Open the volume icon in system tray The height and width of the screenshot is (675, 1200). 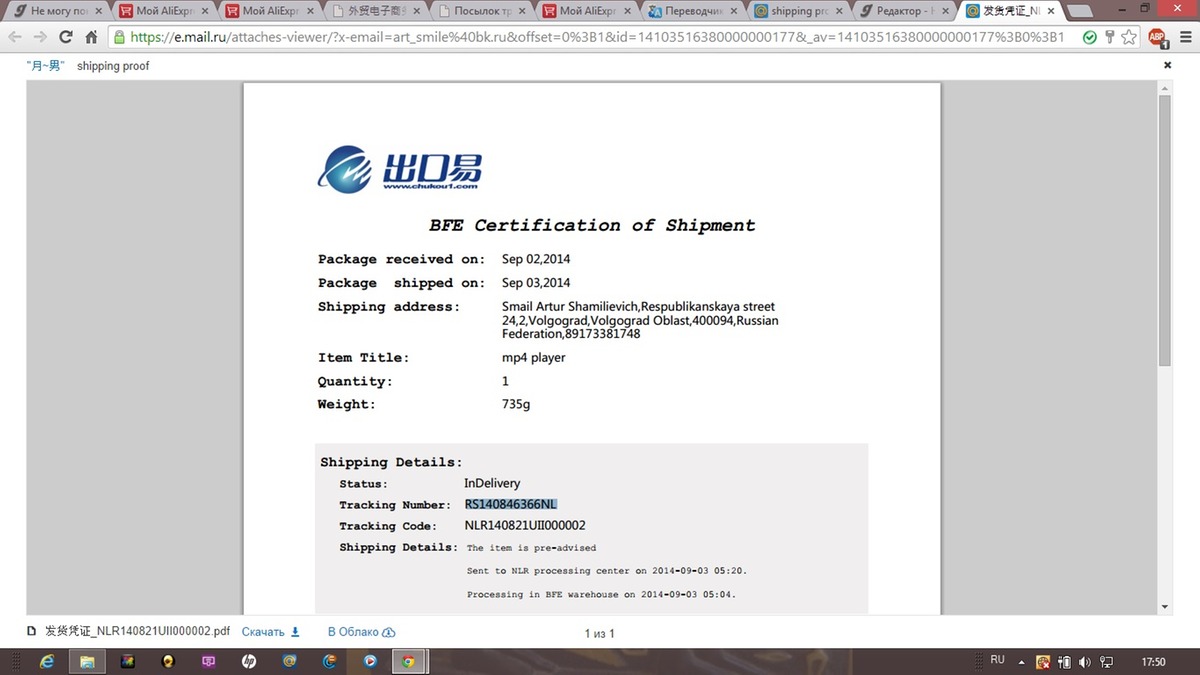pyautogui.click(x=1085, y=662)
